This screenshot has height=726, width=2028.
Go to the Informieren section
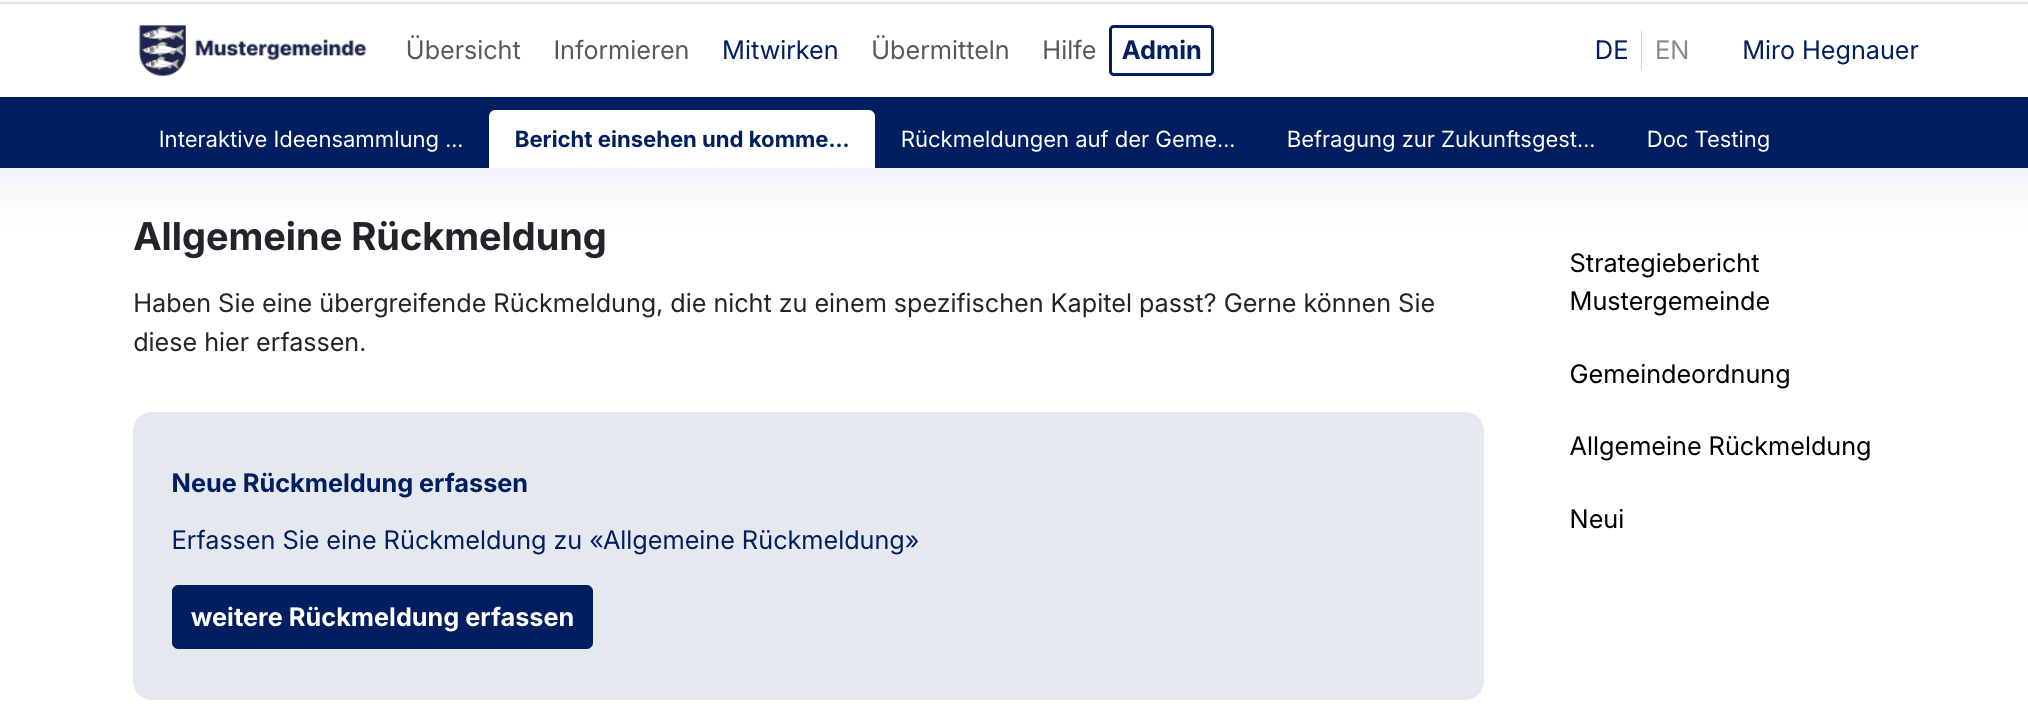coord(621,50)
